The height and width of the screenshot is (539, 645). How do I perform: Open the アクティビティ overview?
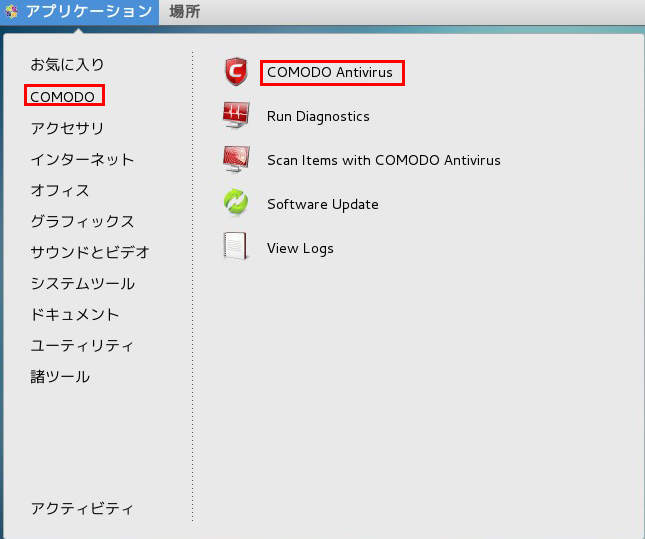pyautogui.click(x=82, y=508)
